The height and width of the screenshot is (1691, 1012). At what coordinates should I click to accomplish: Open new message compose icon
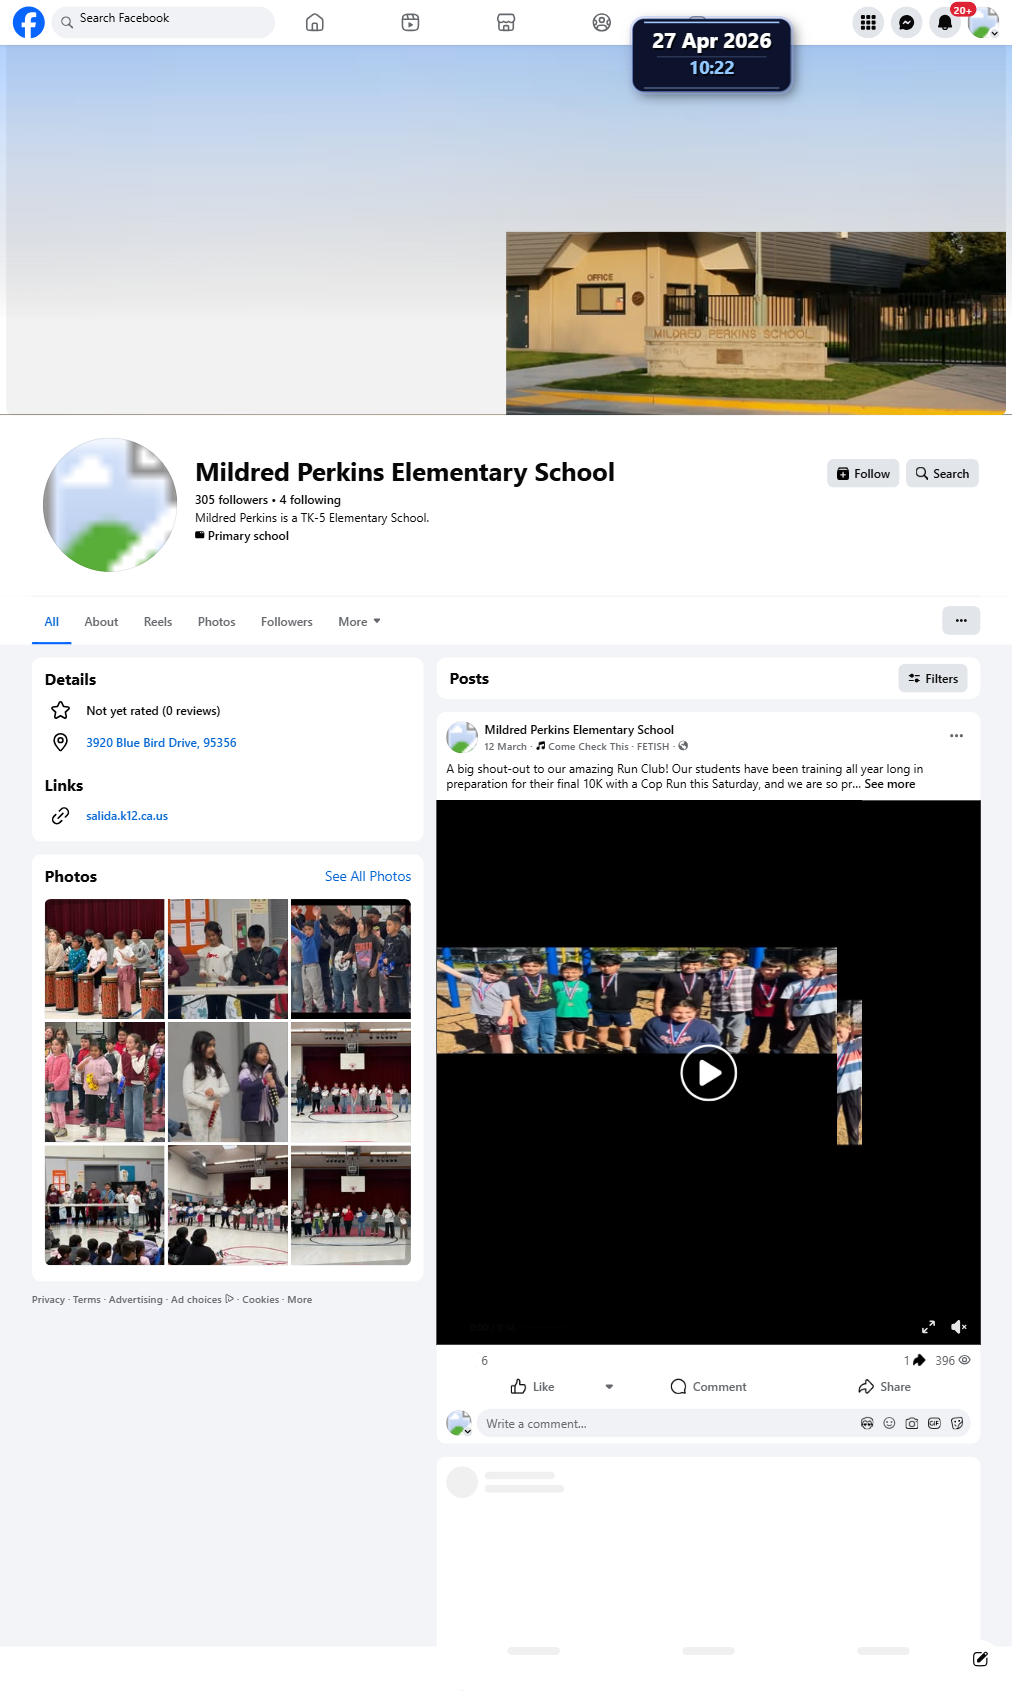point(981,1659)
